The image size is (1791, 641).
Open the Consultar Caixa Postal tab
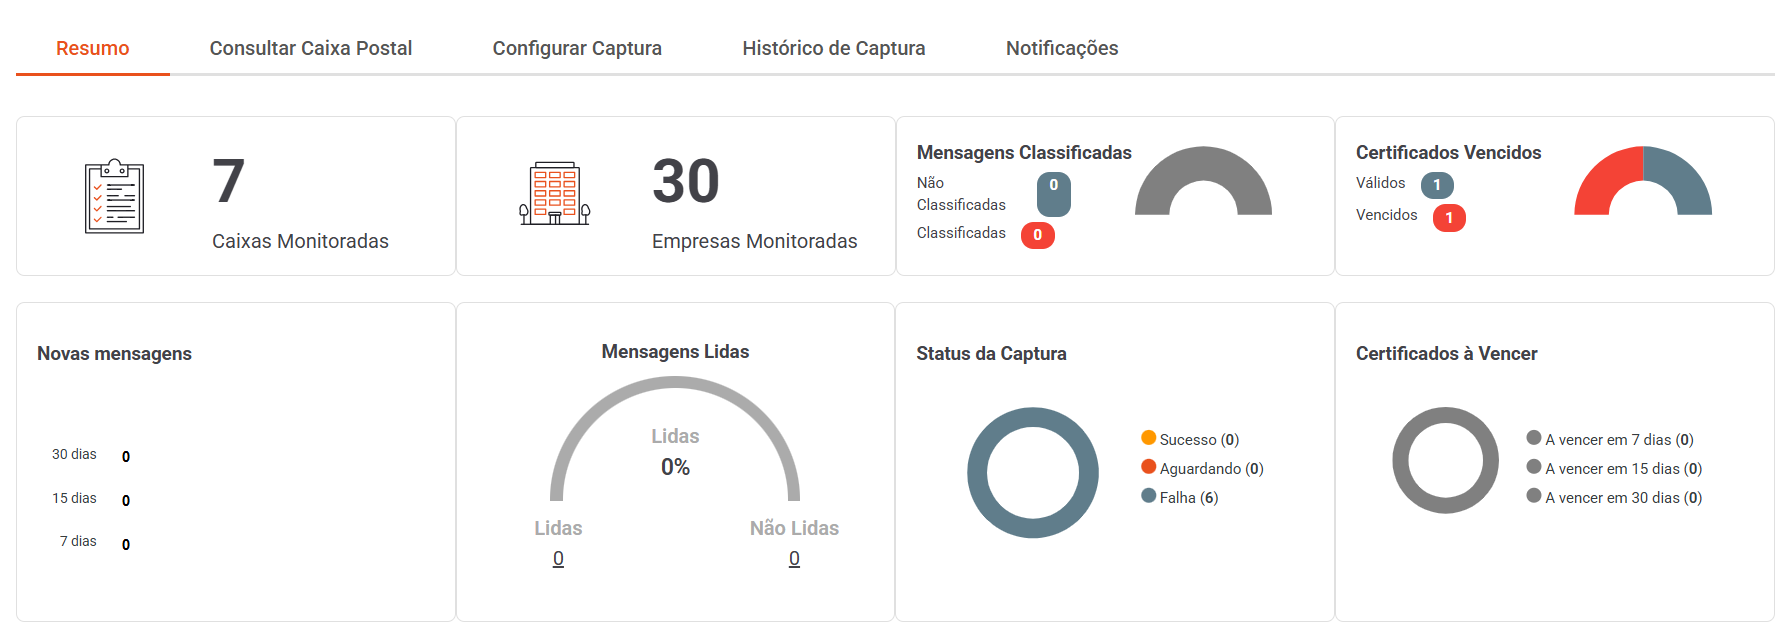tap(311, 48)
